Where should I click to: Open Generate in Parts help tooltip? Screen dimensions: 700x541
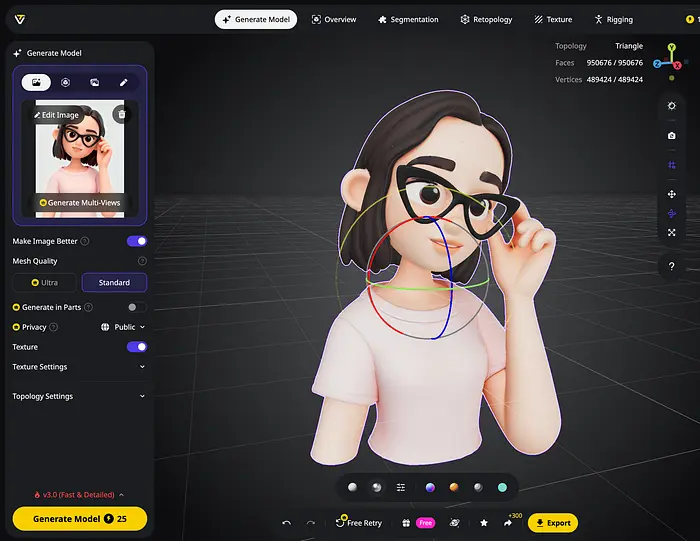pos(88,307)
